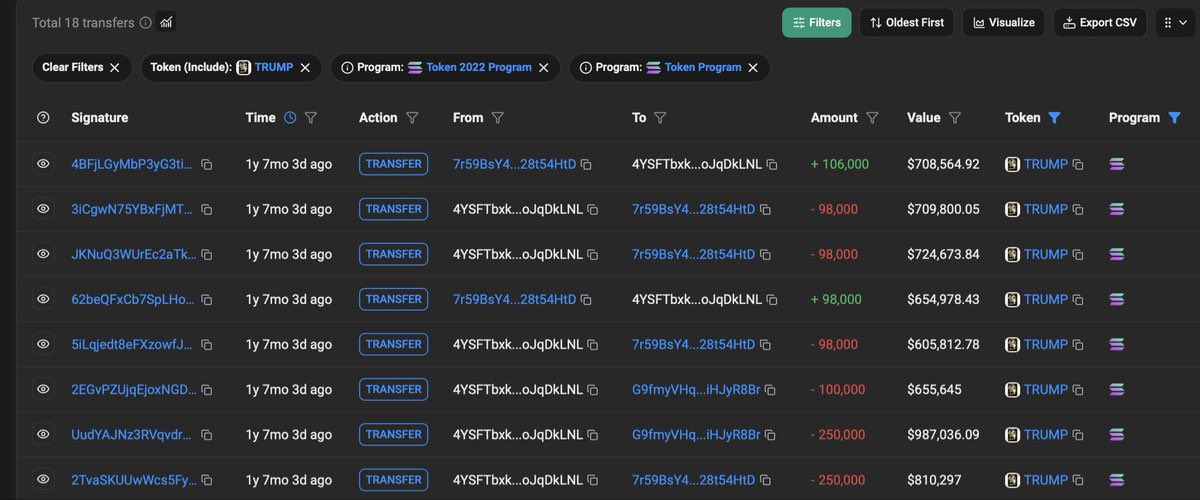Click the Signature column header

point(100,117)
